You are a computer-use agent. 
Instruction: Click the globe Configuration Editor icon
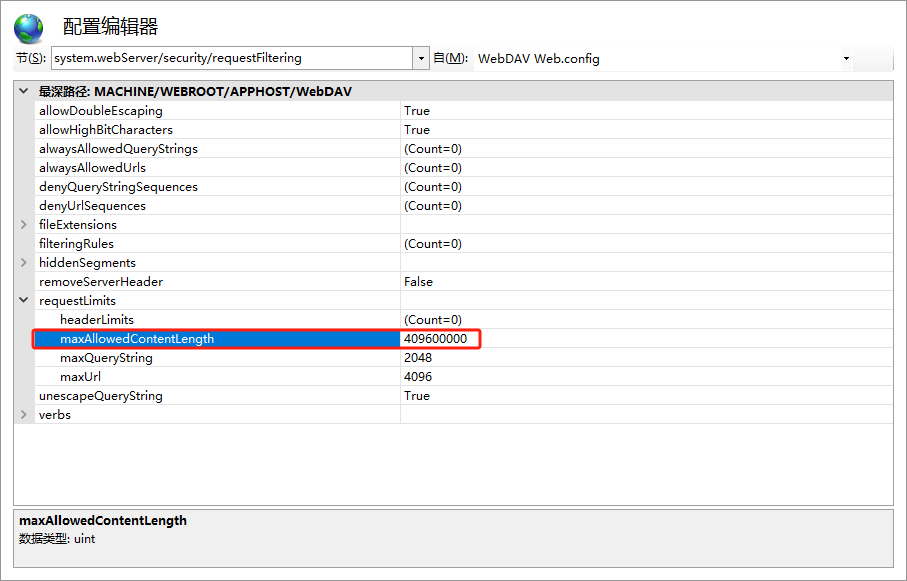point(29,26)
